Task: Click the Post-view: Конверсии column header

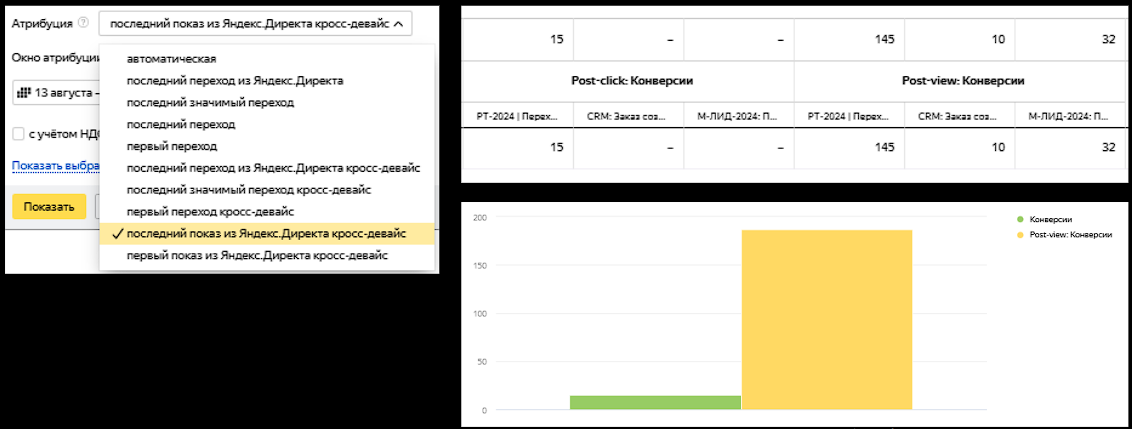Action: (x=963, y=81)
